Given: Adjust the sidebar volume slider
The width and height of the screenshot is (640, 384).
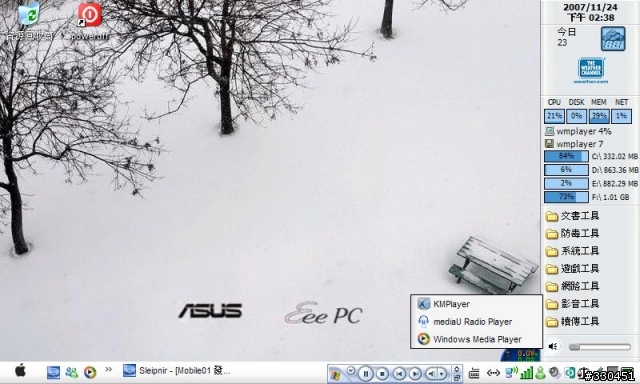Looking at the screenshot, I should [600, 347].
